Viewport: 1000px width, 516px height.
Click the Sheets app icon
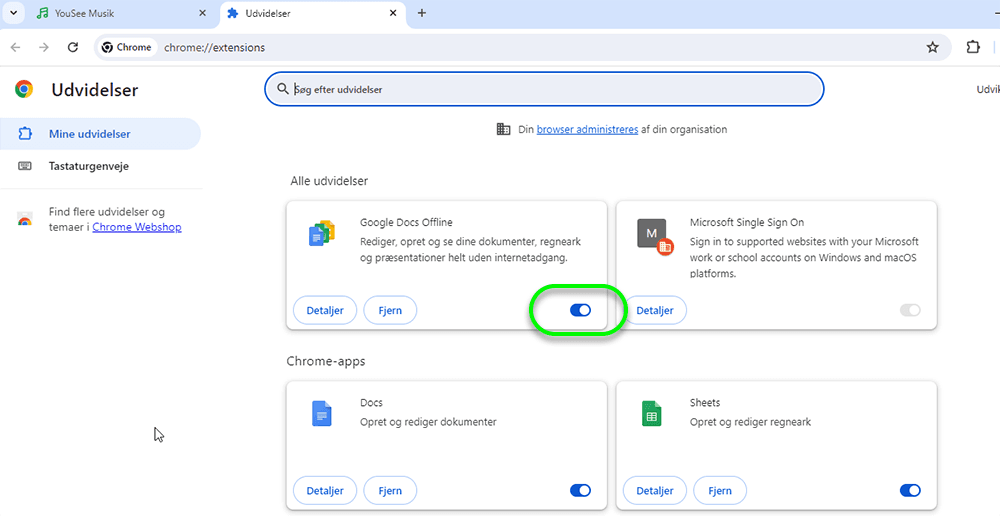[x=651, y=413]
